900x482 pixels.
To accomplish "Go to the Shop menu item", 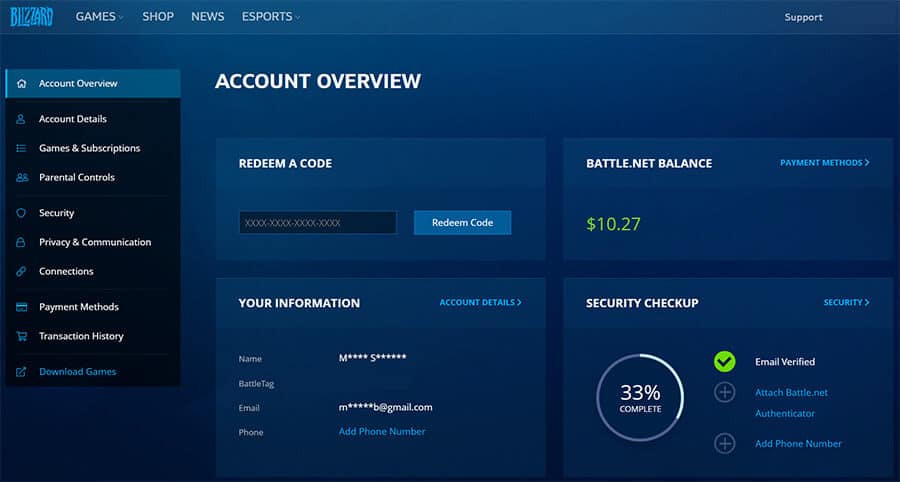I will [x=157, y=17].
